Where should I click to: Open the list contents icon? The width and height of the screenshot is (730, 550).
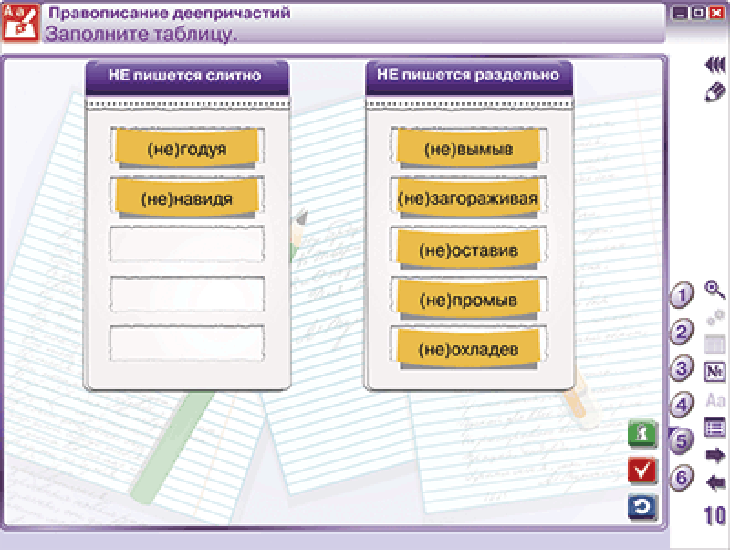click(715, 428)
